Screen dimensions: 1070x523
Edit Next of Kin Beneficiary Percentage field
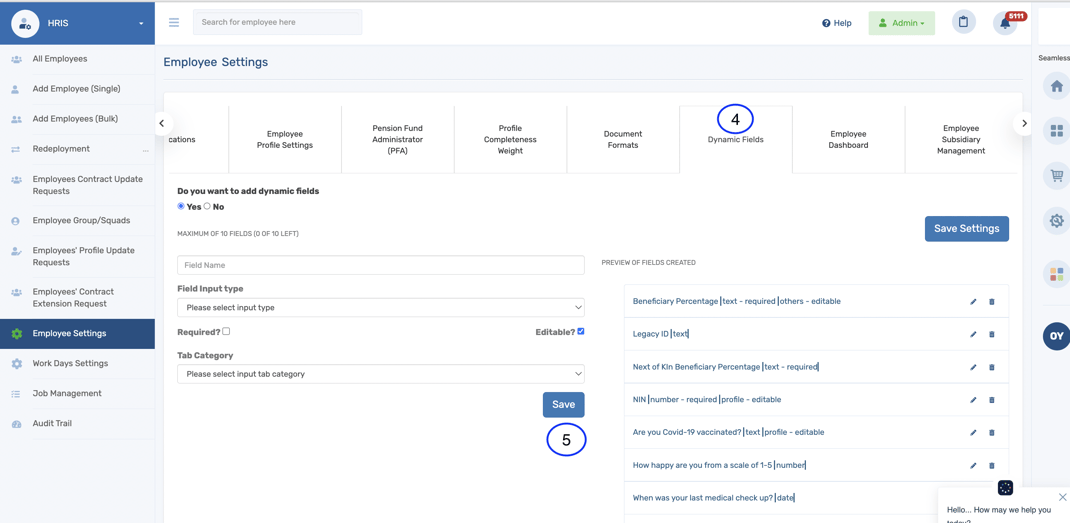(973, 367)
